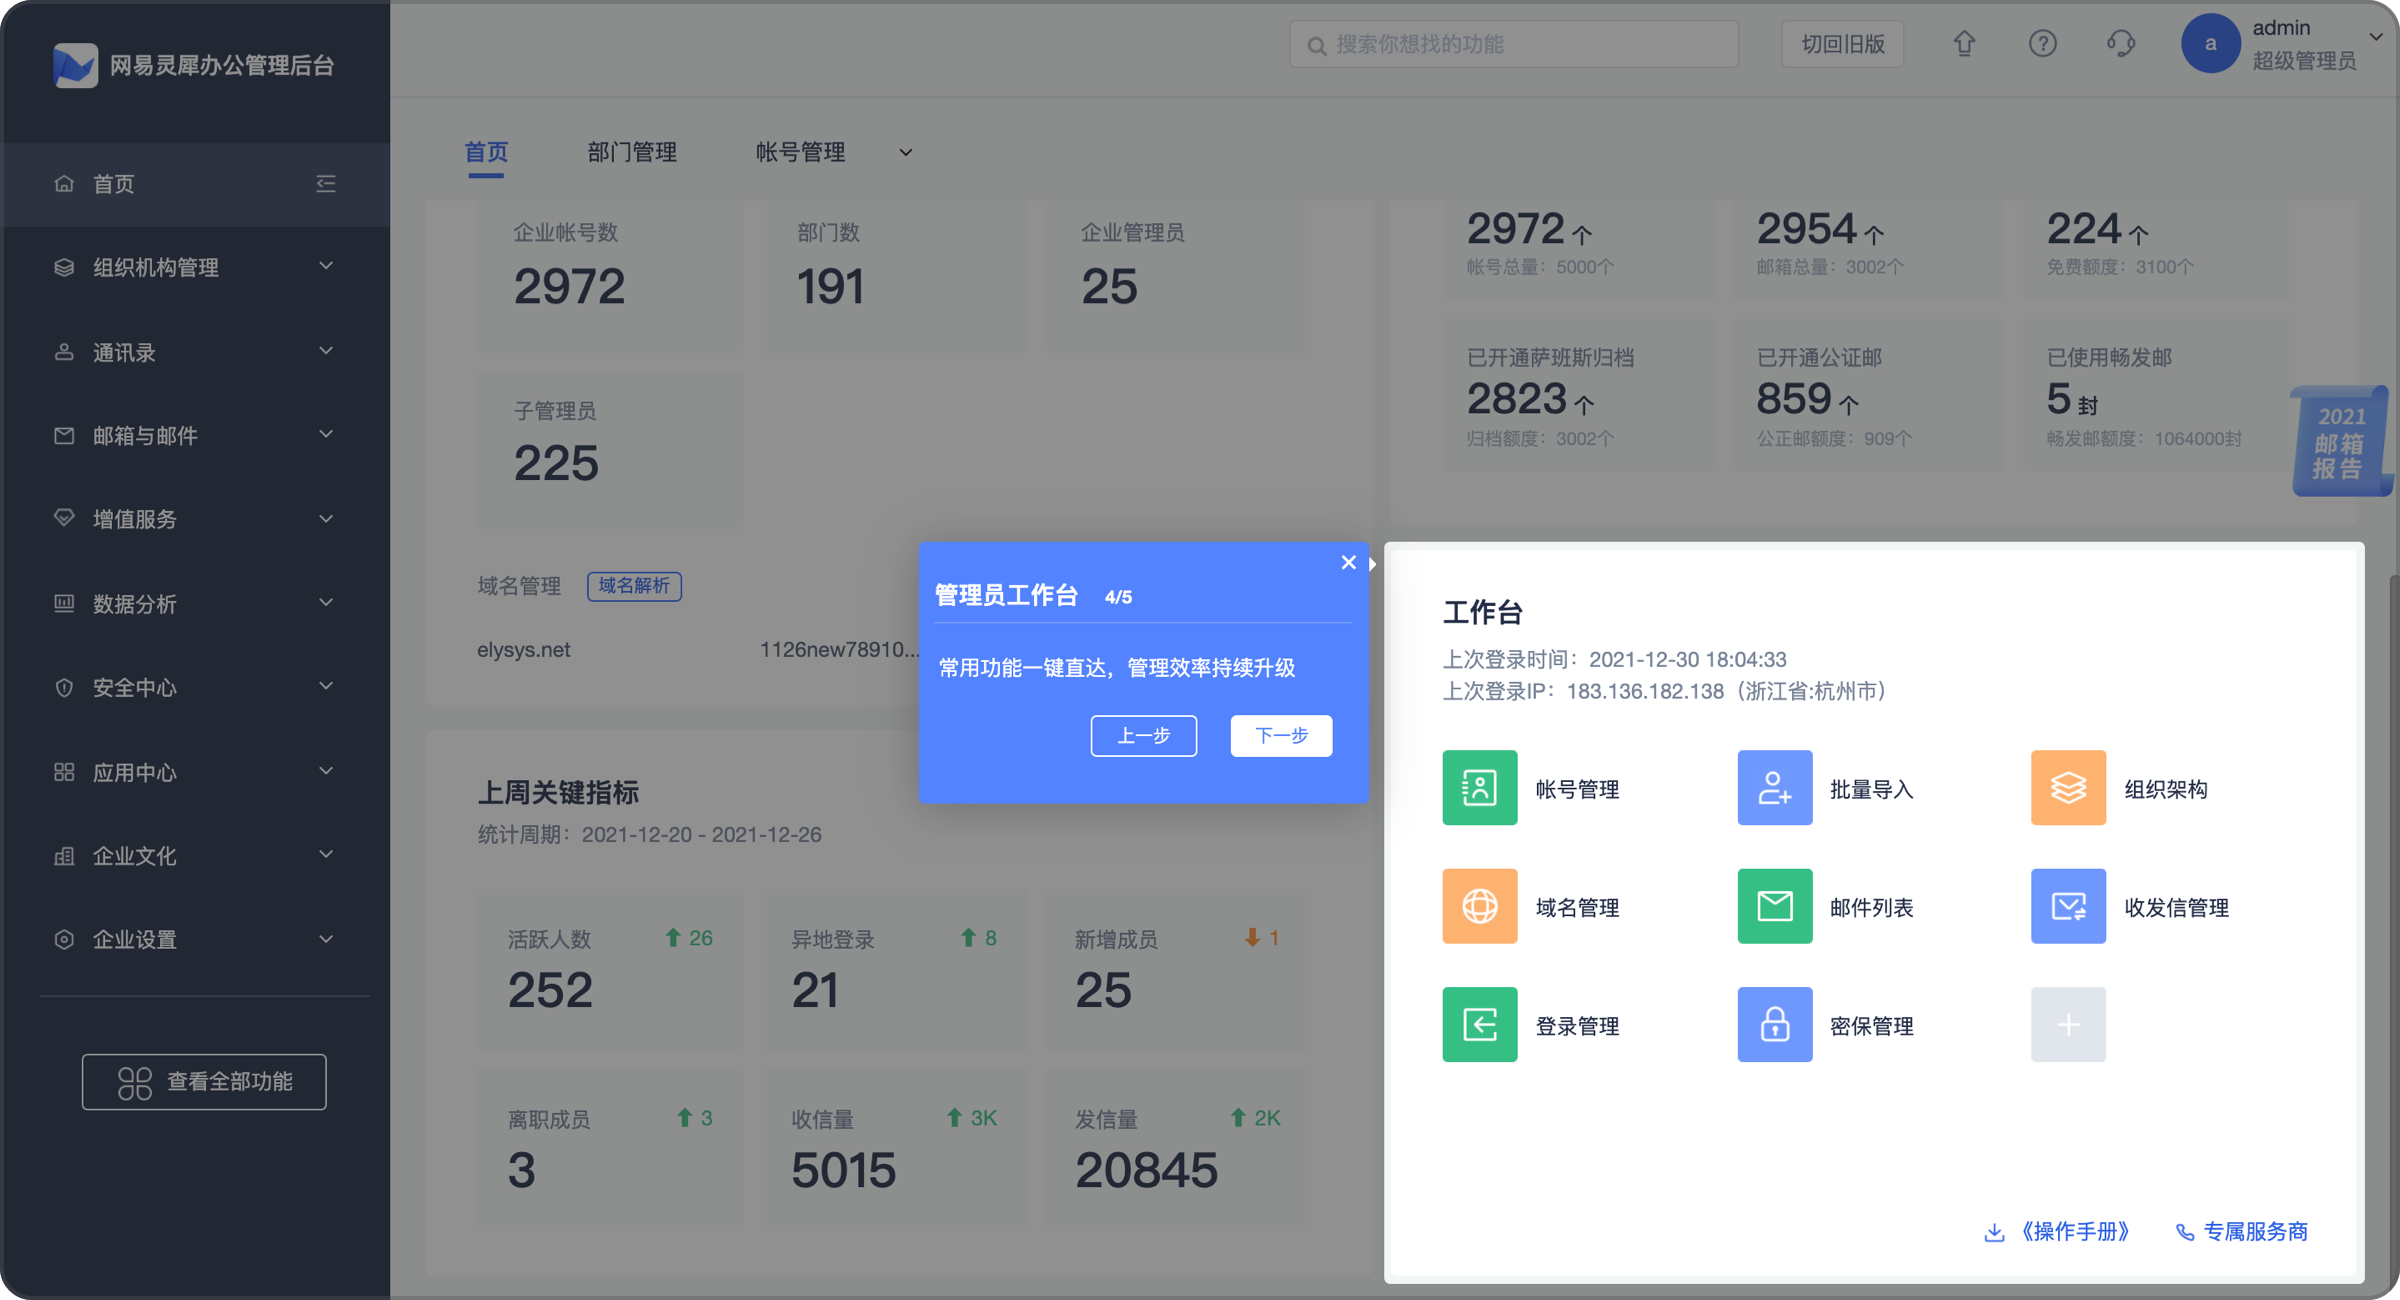Open the admin account dropdown arrow
This screenshot has height=1300, width=2400.
click(x=2376, y=36)
